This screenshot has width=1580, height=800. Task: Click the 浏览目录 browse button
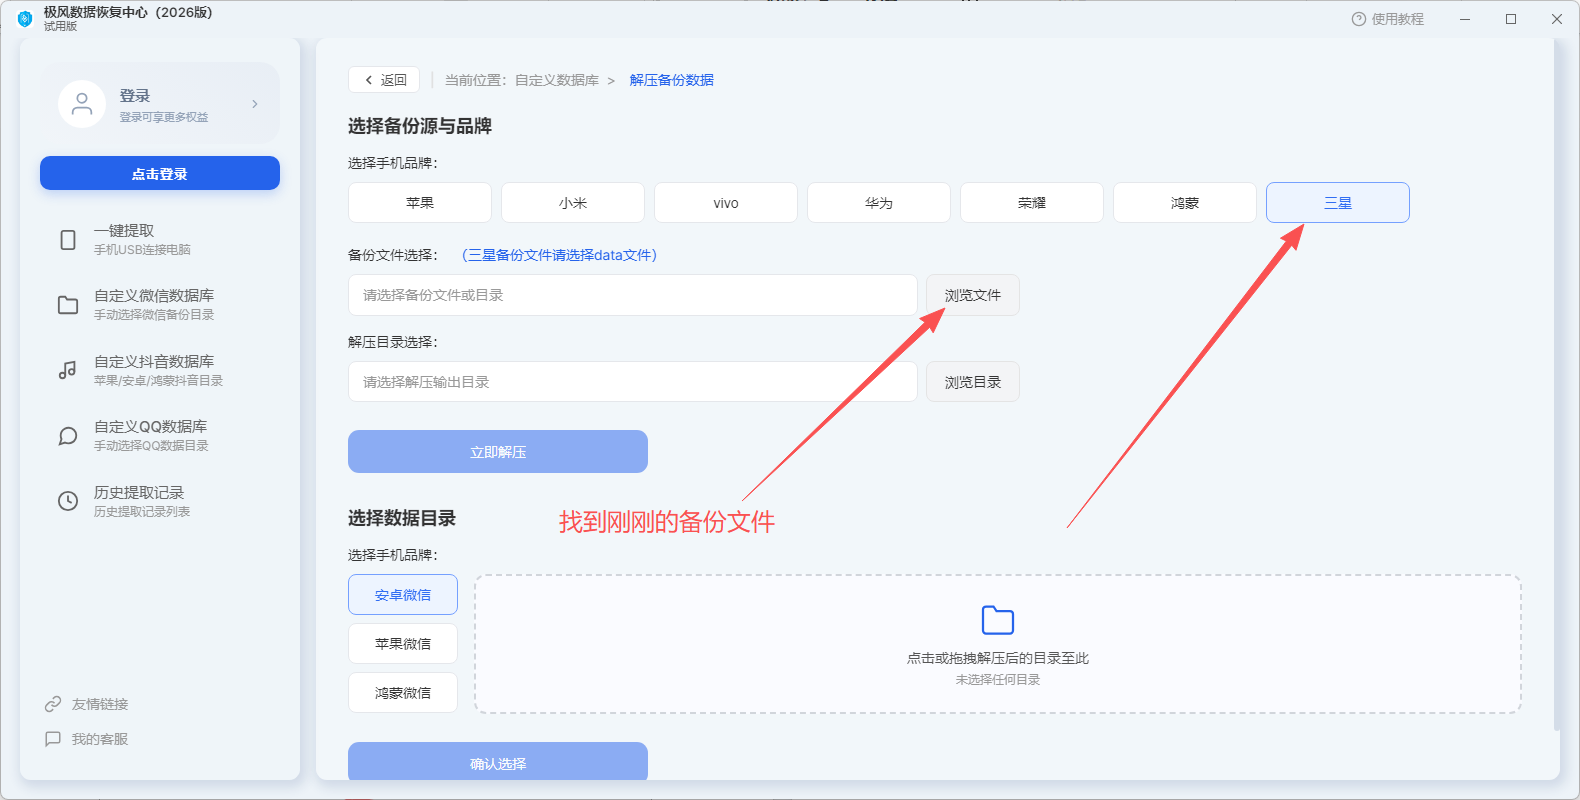click(973, 382)
